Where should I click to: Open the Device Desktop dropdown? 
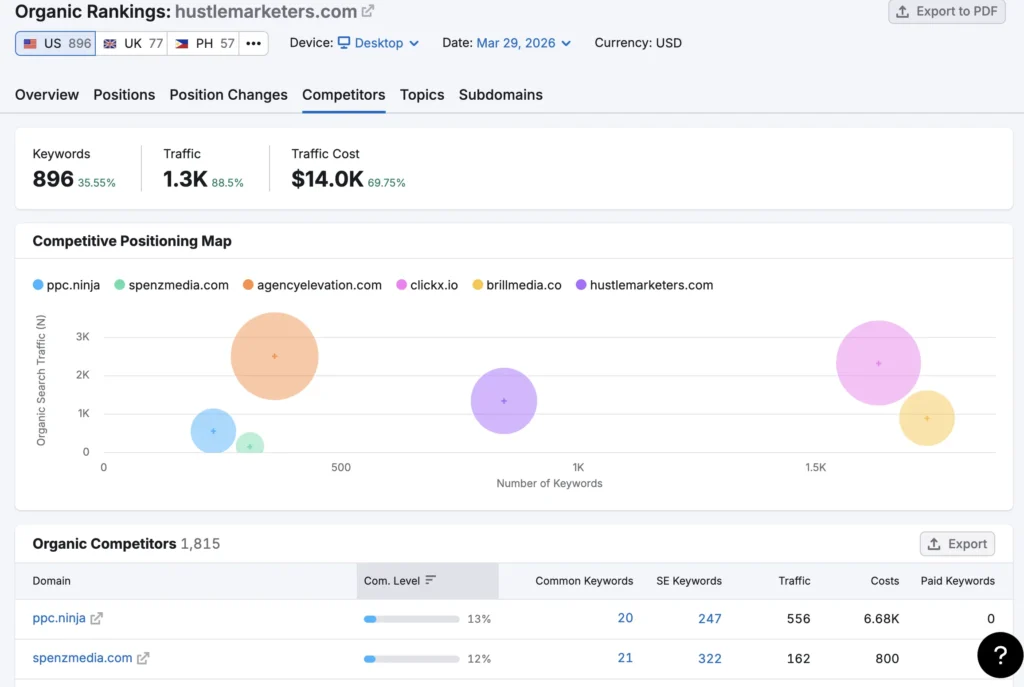(x=378, y=43)
